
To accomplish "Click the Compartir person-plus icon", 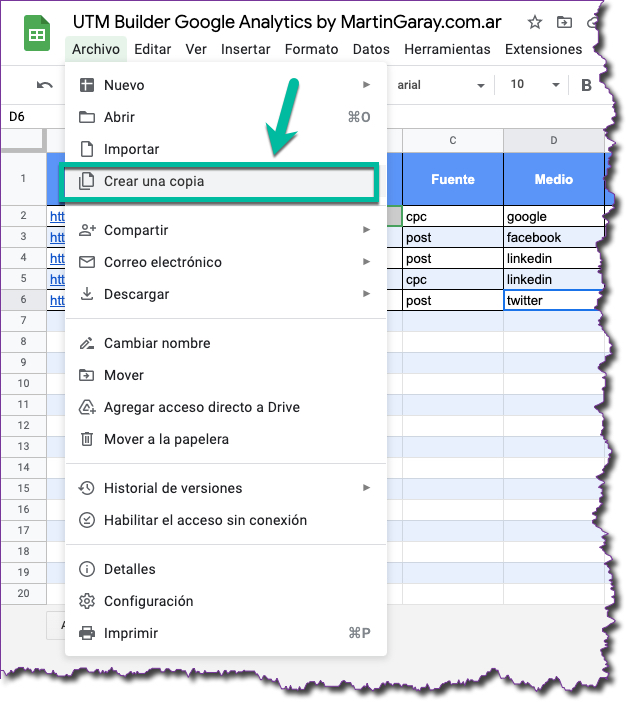I will (x=87, y=230).
